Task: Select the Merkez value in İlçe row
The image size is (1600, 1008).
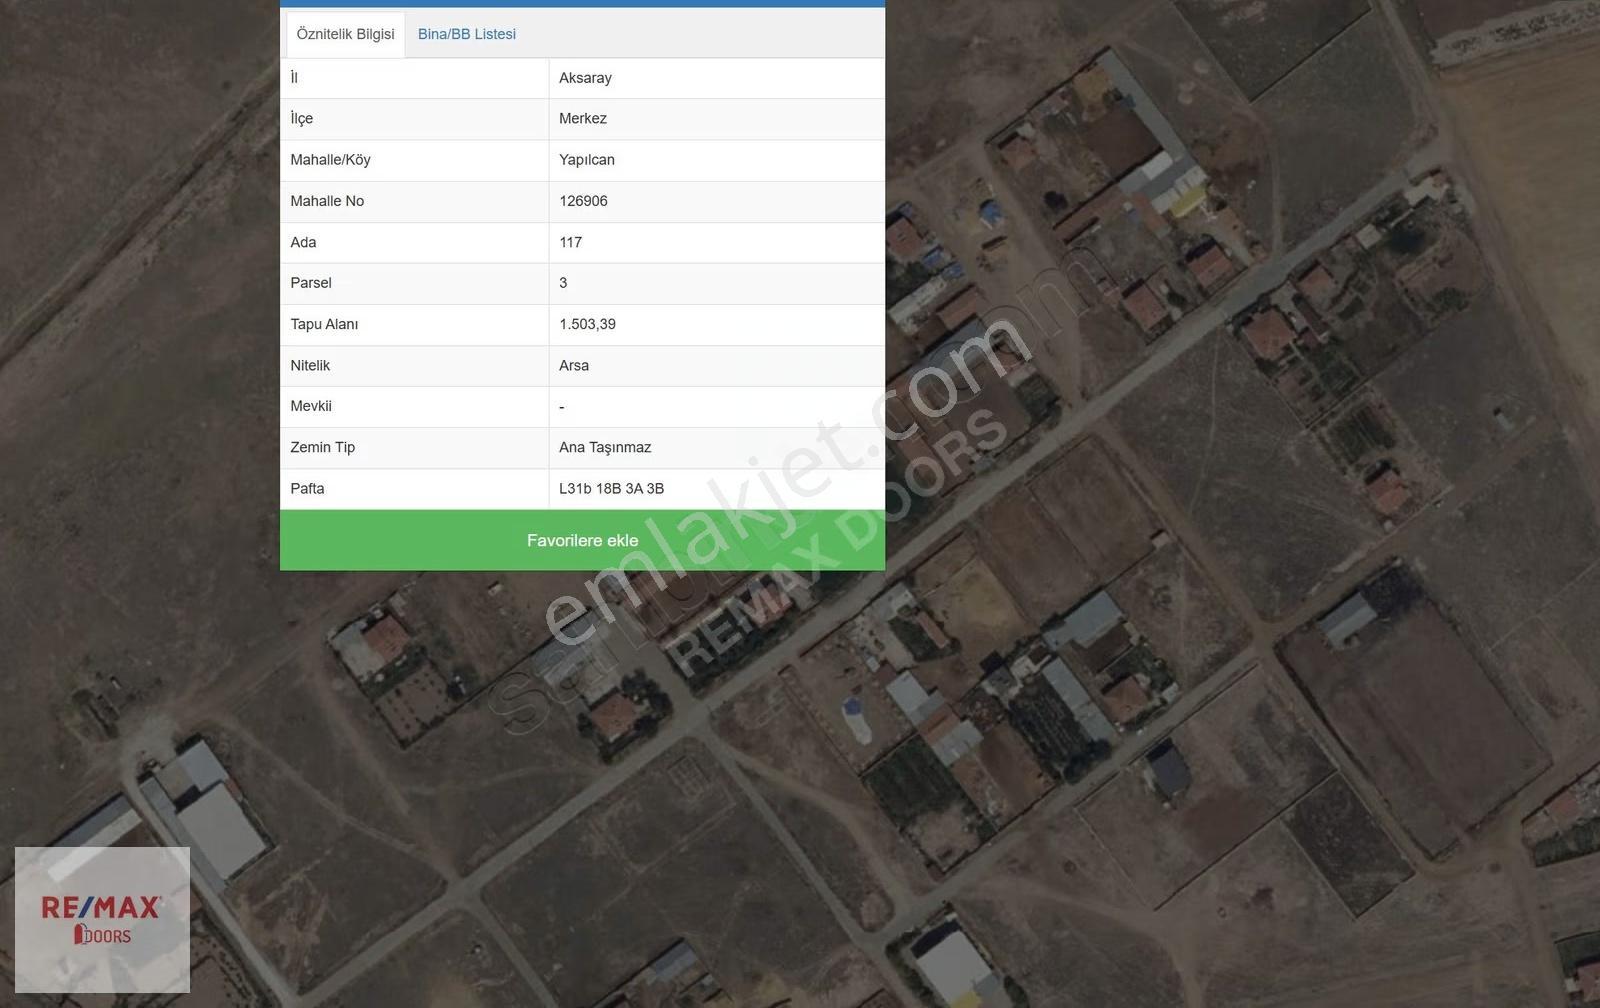Action: [x=583, y=118]
